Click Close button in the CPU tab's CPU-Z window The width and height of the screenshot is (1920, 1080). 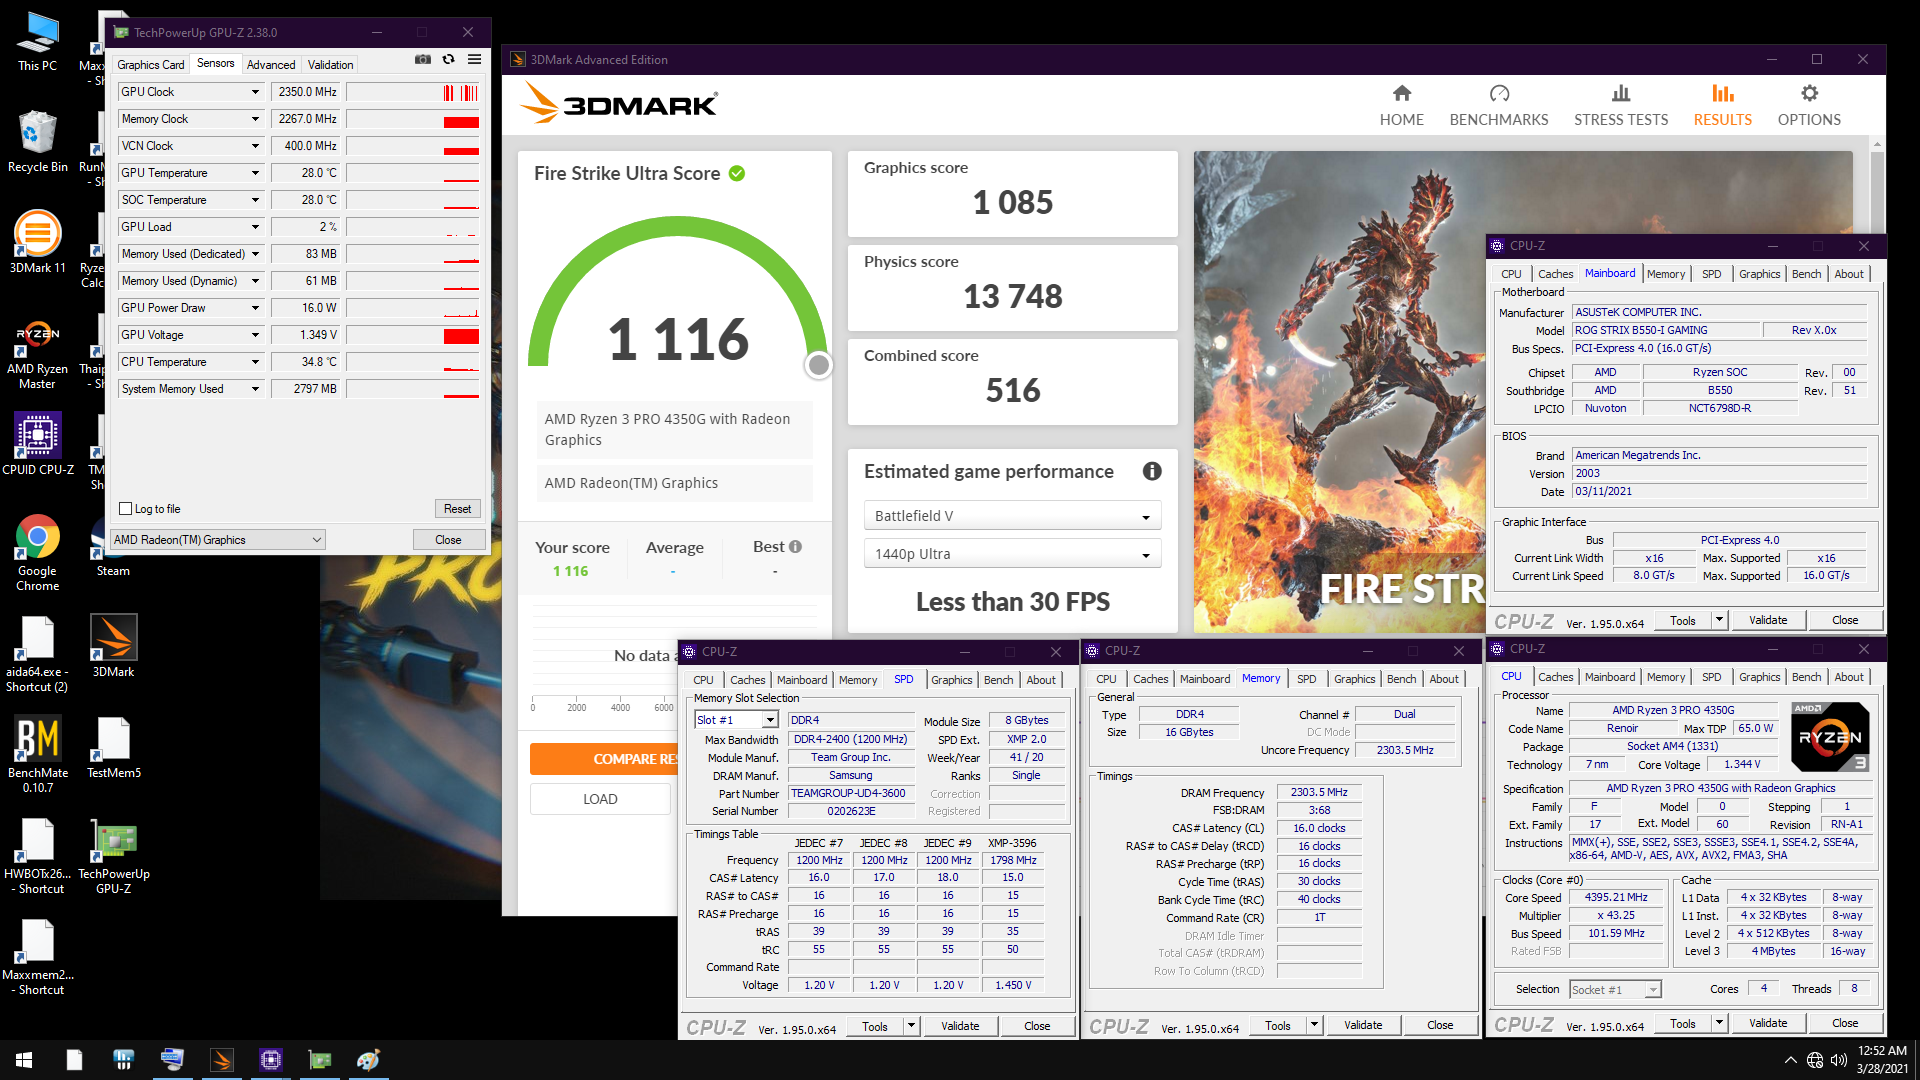click(x=1845, y=1023)
